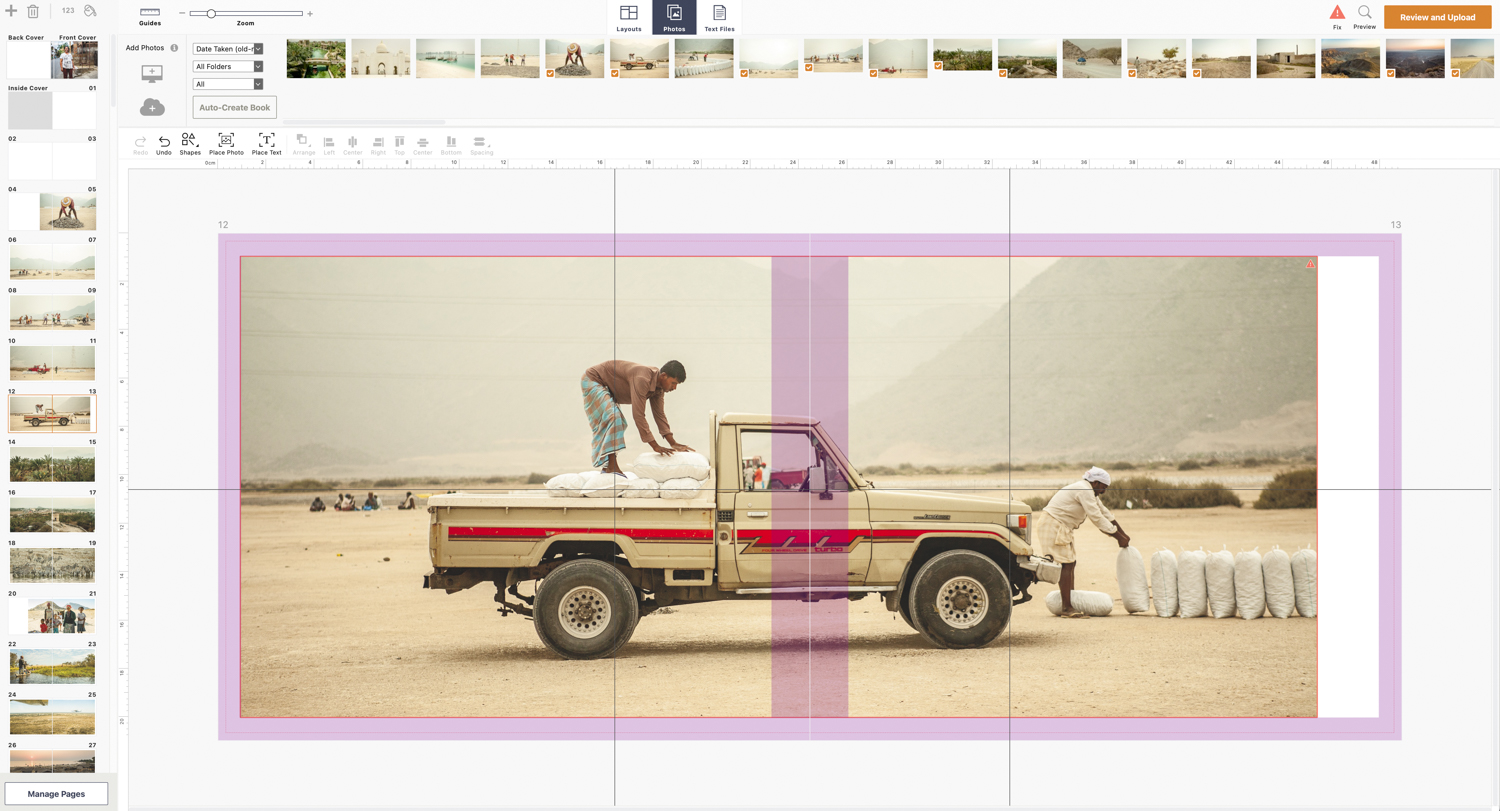The image size is (1500, 811).
Task: Click the trash delete page icon
Action: click(x=33, y=11)
